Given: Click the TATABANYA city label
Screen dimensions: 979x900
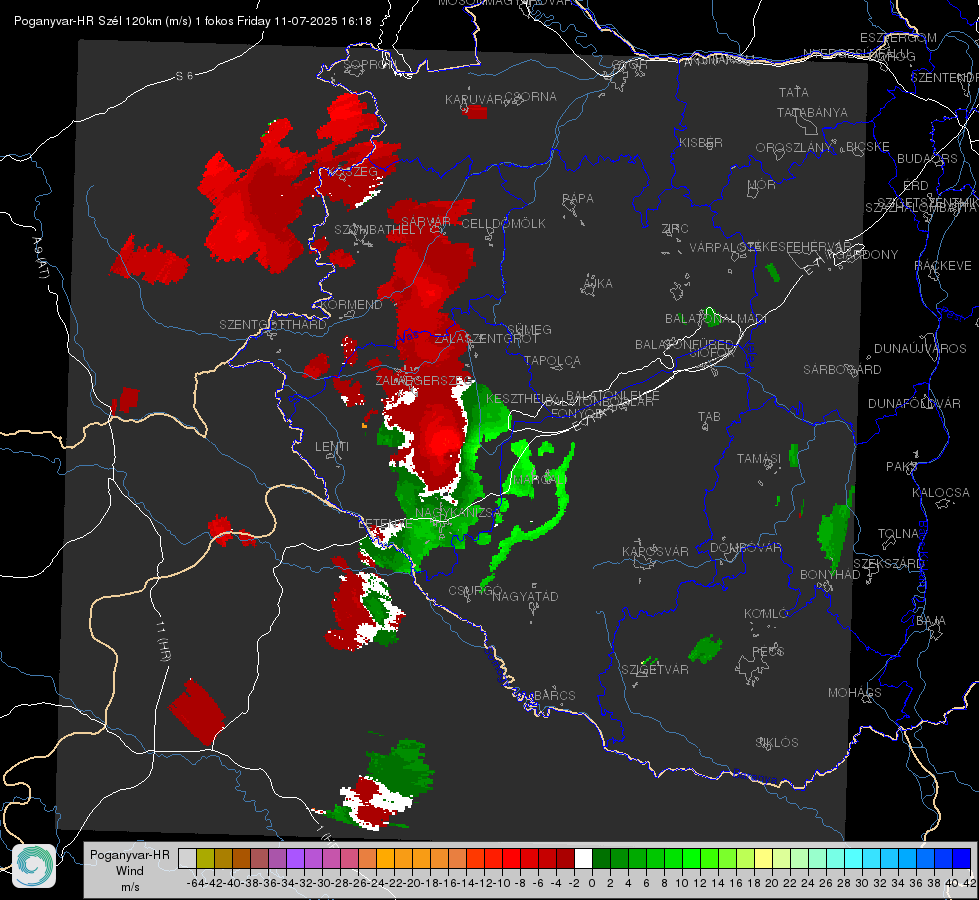Looking at the screenshot, I should (812, 112).
